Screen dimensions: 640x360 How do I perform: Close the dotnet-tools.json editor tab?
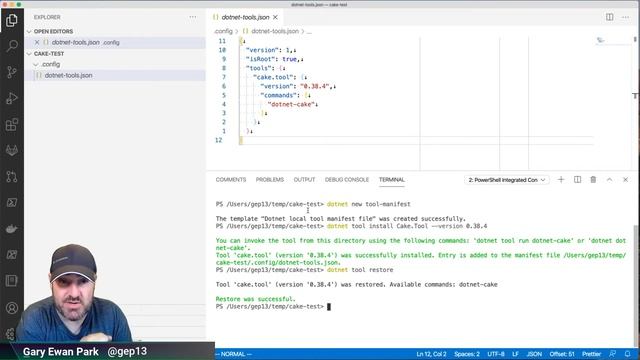point(276,17)
